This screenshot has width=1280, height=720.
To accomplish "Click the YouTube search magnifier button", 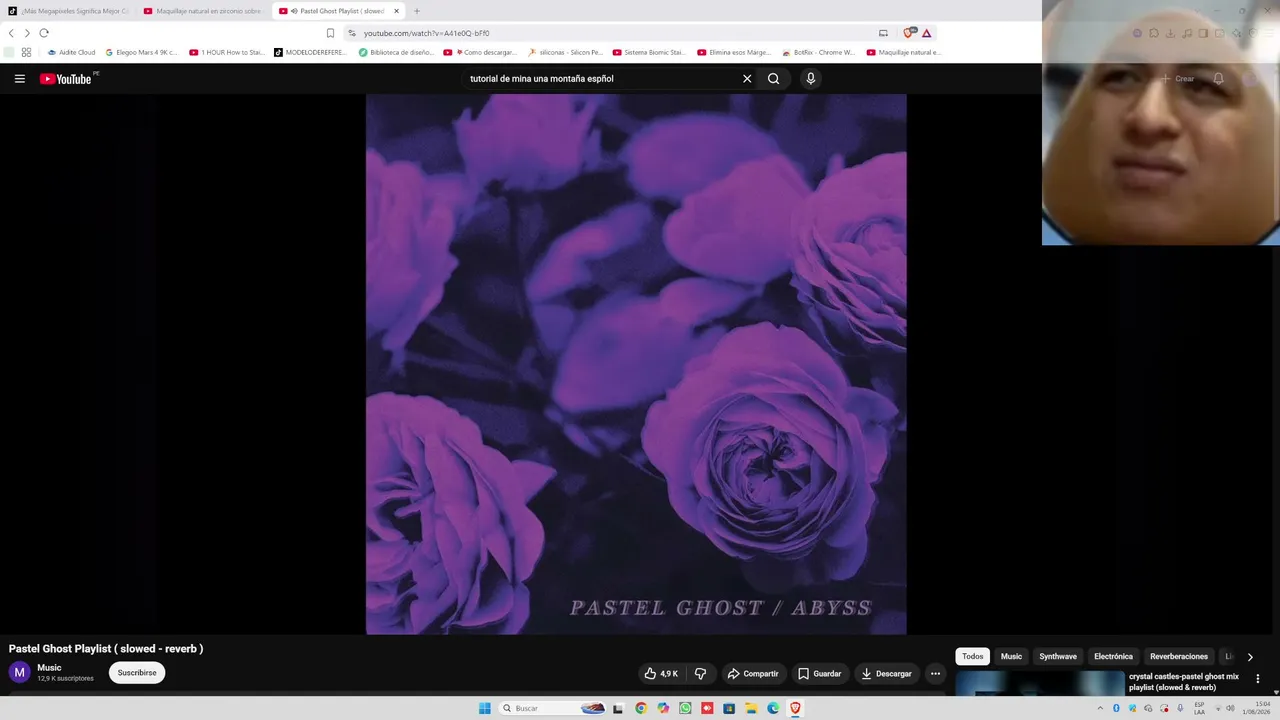I will (x=773, y=79).
